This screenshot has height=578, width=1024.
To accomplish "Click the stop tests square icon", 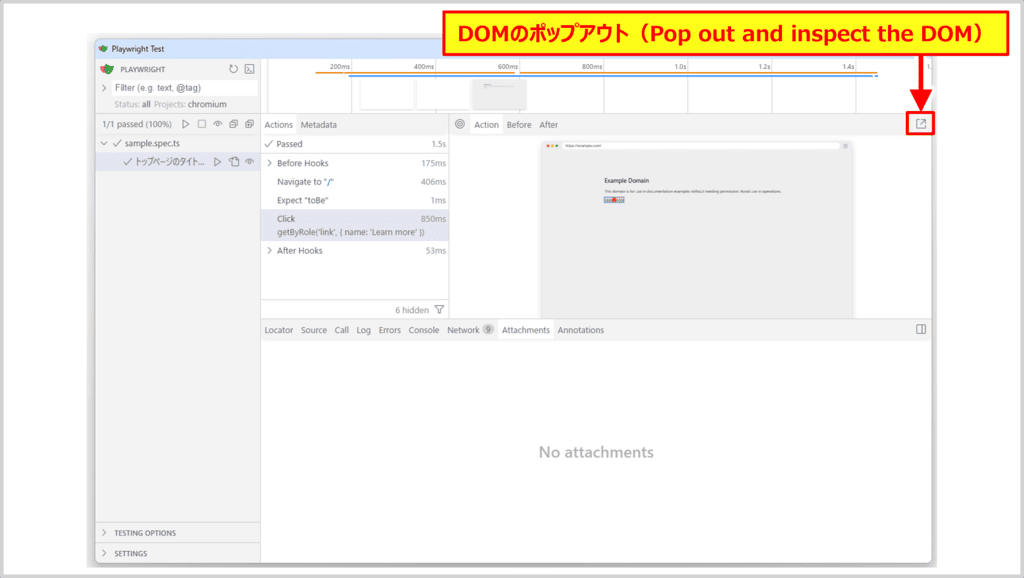I will tap(201, 125).
